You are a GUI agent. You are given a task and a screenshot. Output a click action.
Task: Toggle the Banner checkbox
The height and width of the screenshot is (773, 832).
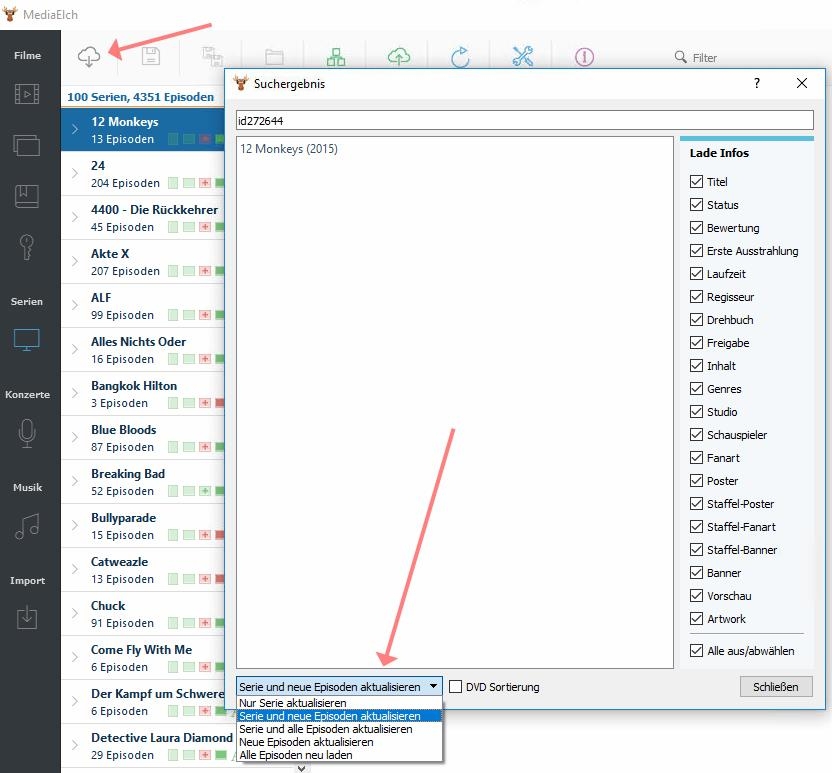pos(696,572)
